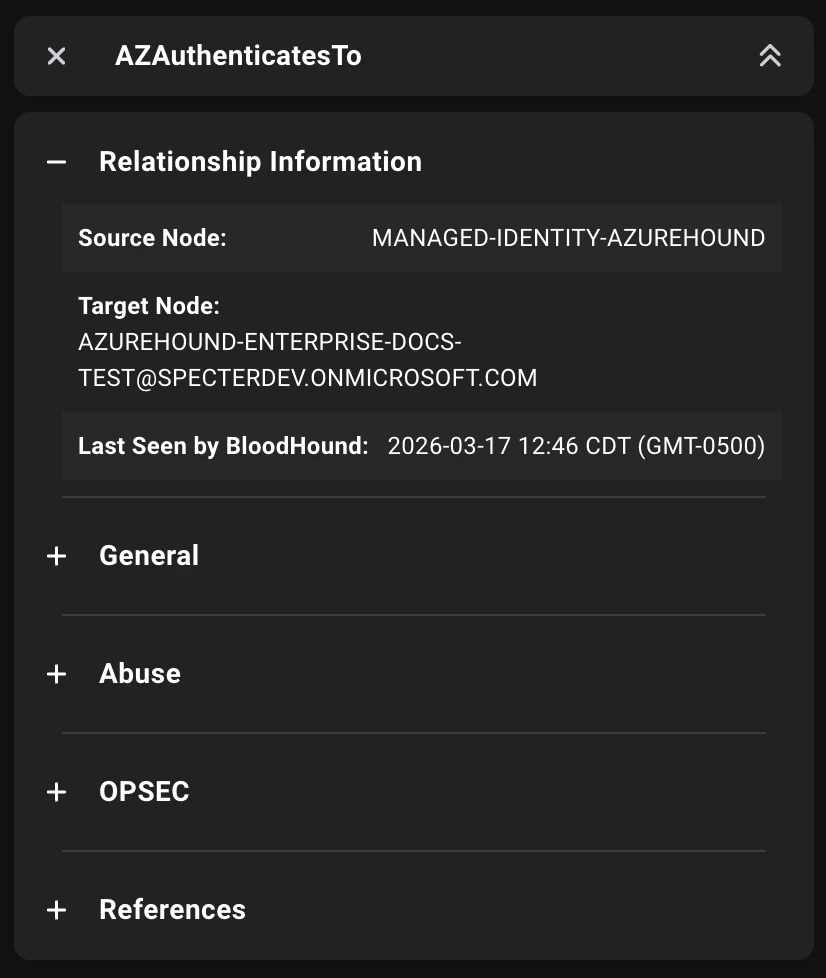Click the plus icon beside Abuse
The width and height of the screenshot is (826, 978).
click(x=57, y=673)
